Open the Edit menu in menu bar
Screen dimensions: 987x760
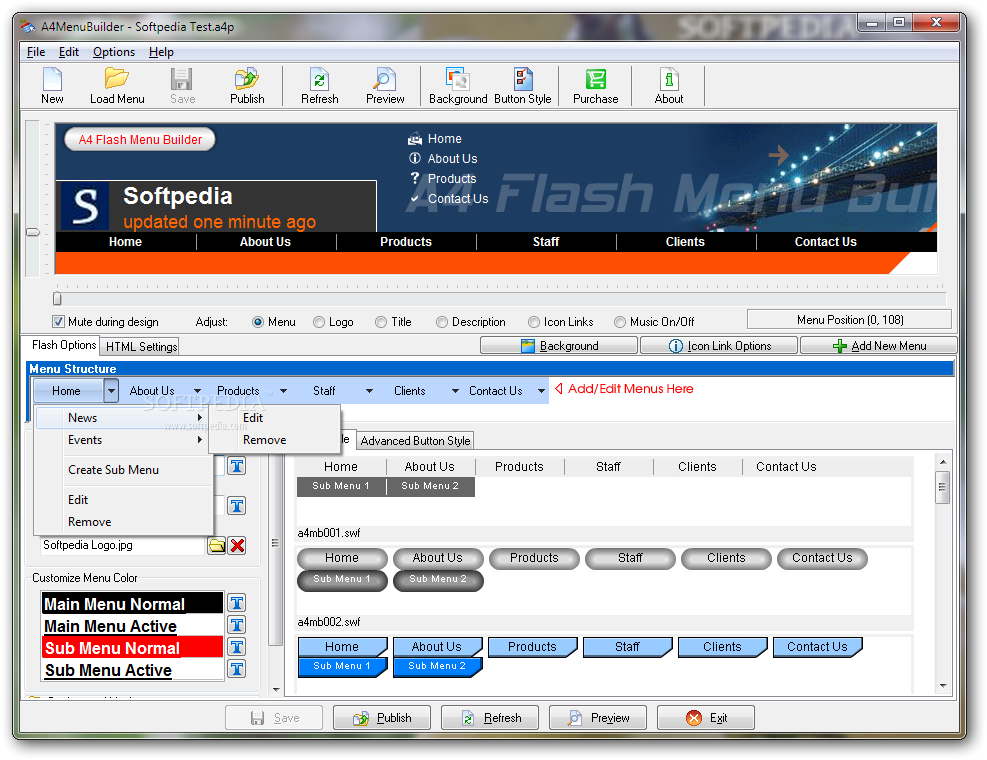coord(69,52)
